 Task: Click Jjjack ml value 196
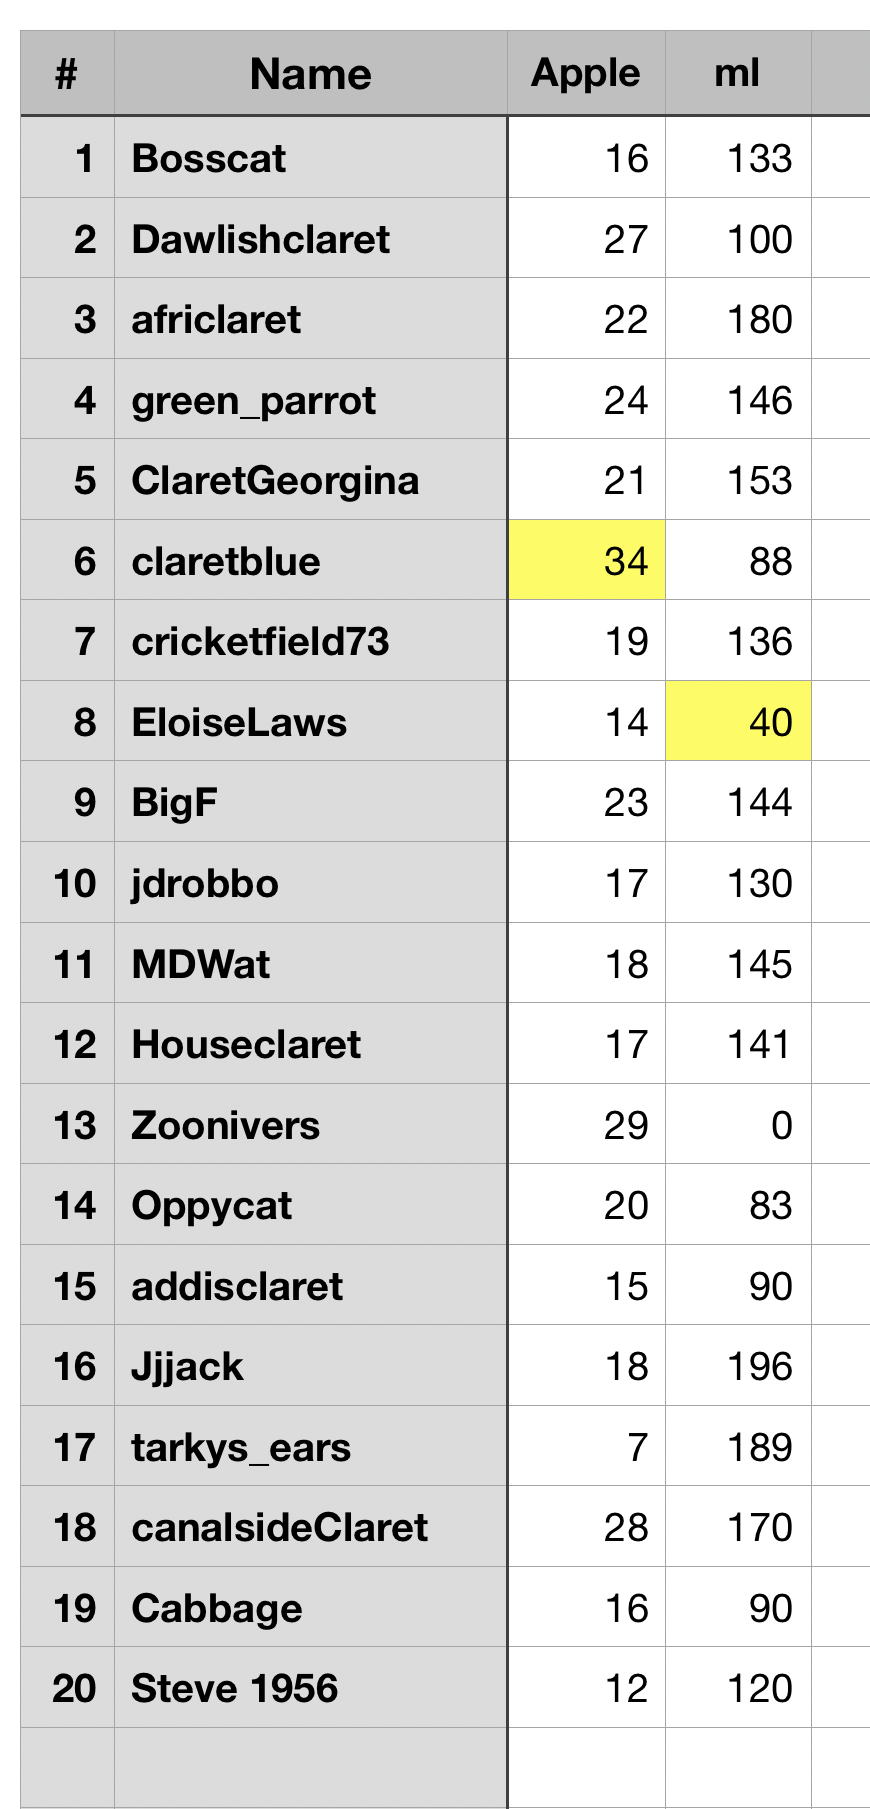738,1366
